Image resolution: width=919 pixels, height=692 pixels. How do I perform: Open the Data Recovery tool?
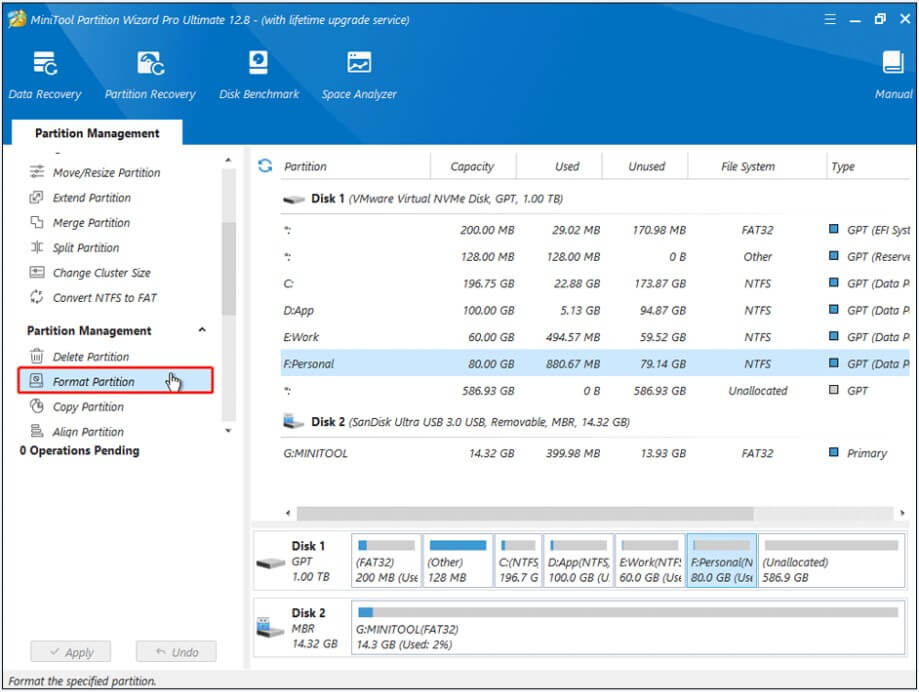coord(45,75)
